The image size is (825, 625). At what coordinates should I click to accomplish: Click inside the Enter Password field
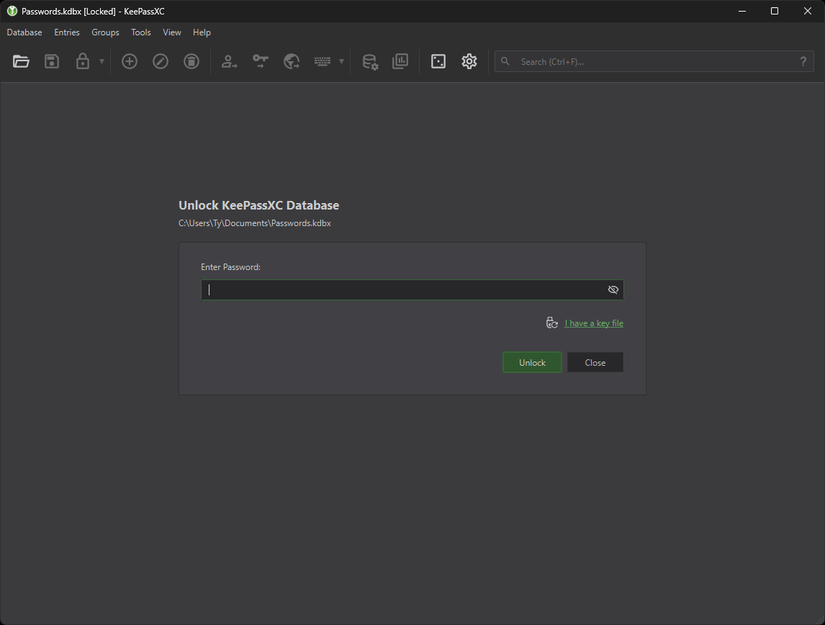(400, 289)
